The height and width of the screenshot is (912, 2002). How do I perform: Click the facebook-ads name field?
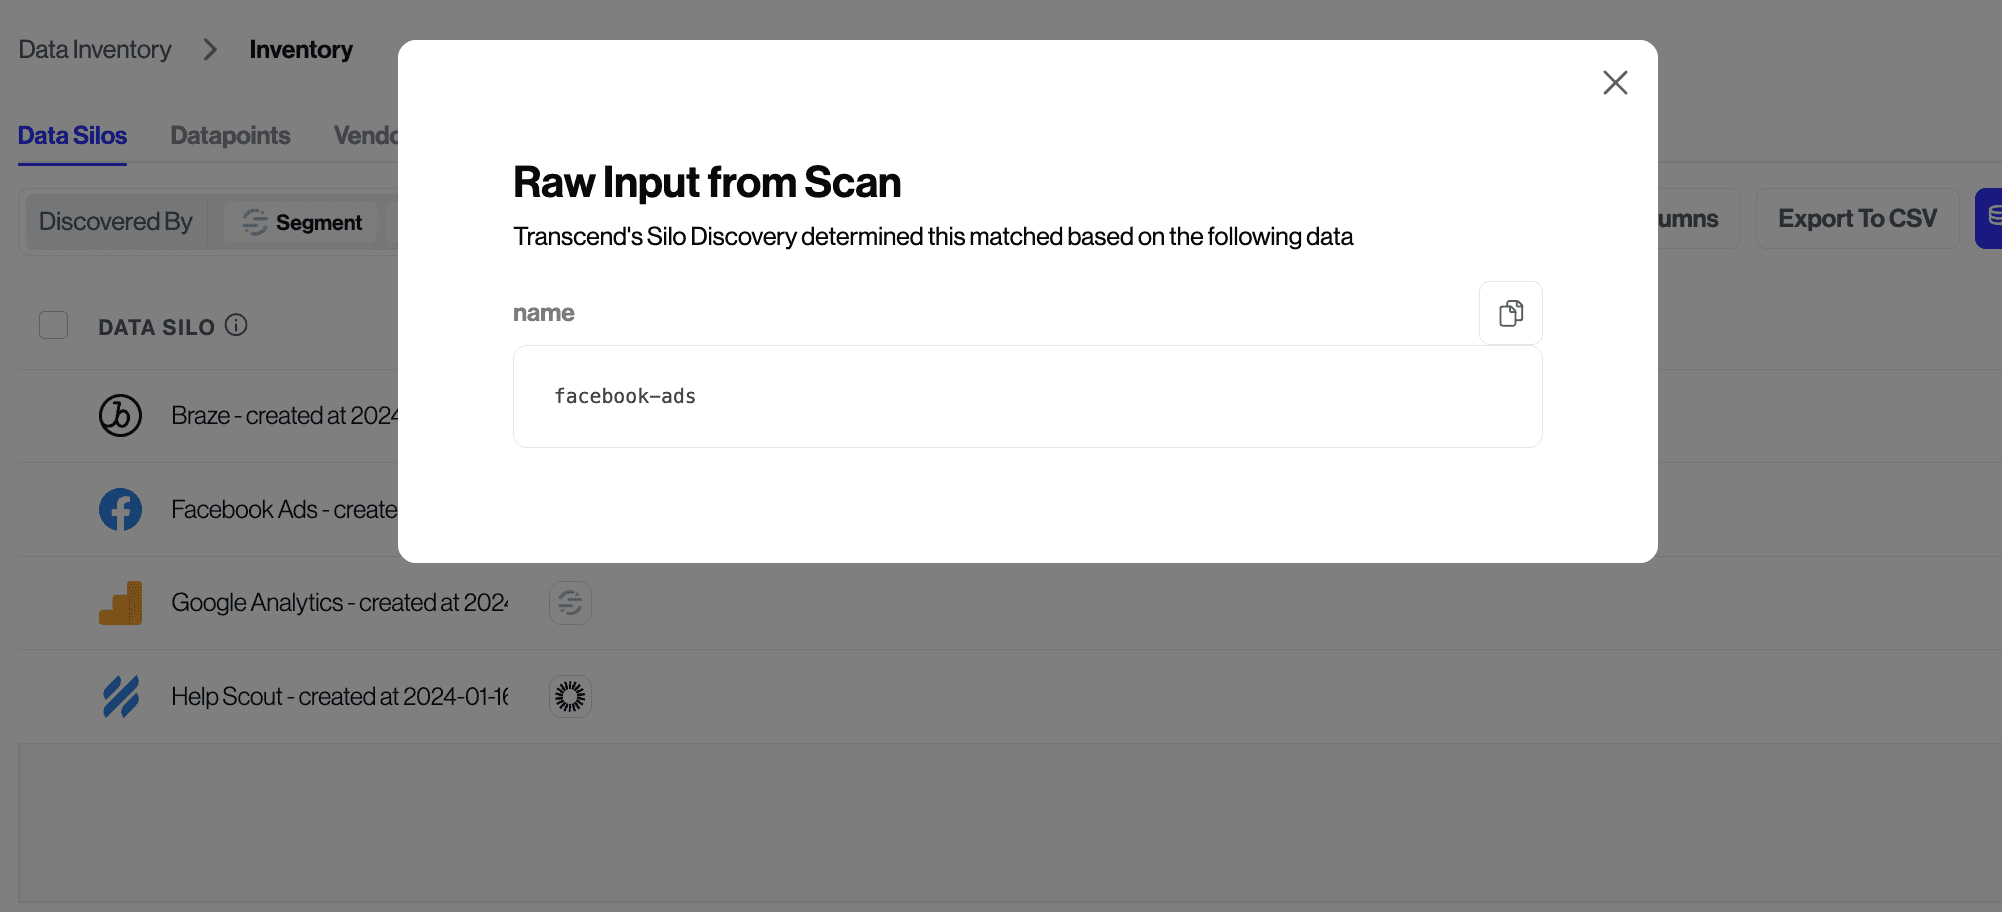tap(1027, 396)
